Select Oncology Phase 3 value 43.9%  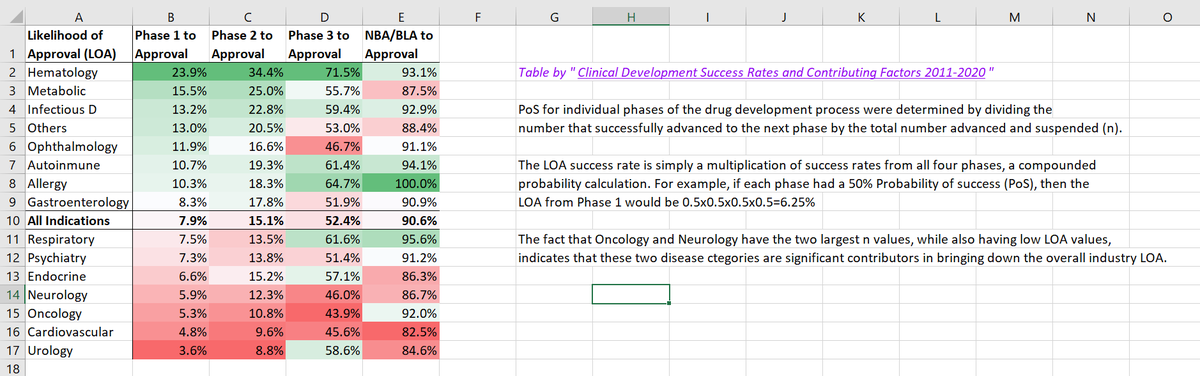point(325,313)
